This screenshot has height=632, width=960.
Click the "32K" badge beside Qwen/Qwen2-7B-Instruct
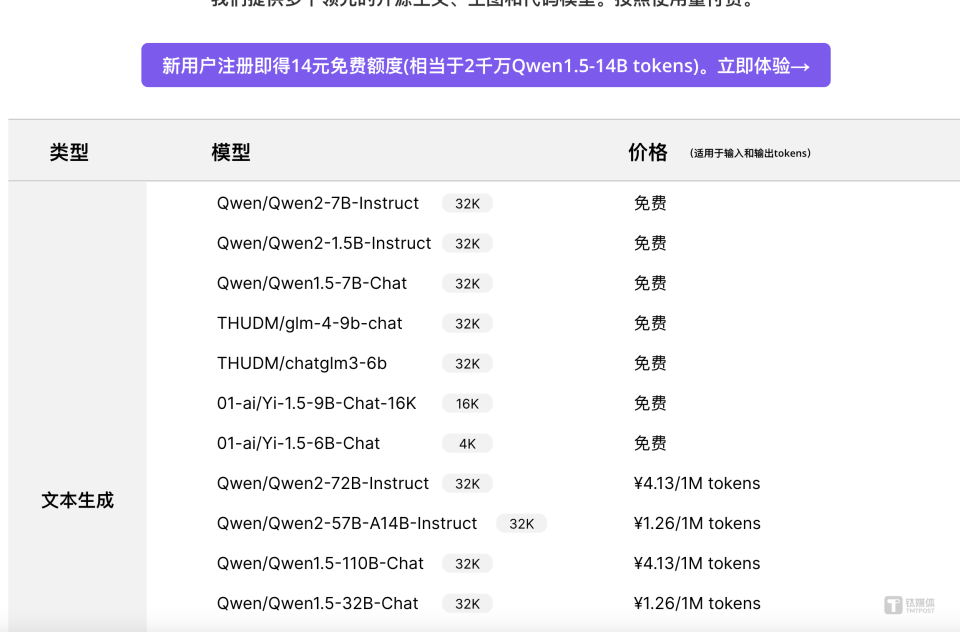click(x=466, y=203)
